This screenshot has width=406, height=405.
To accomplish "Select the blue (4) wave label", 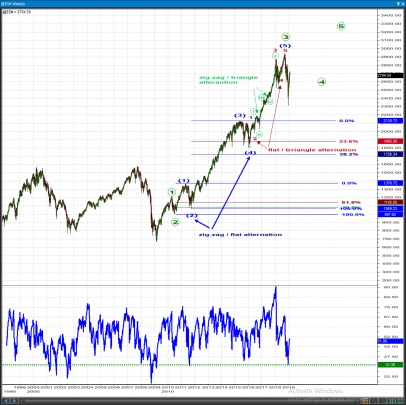I will (x=250, y=153).
